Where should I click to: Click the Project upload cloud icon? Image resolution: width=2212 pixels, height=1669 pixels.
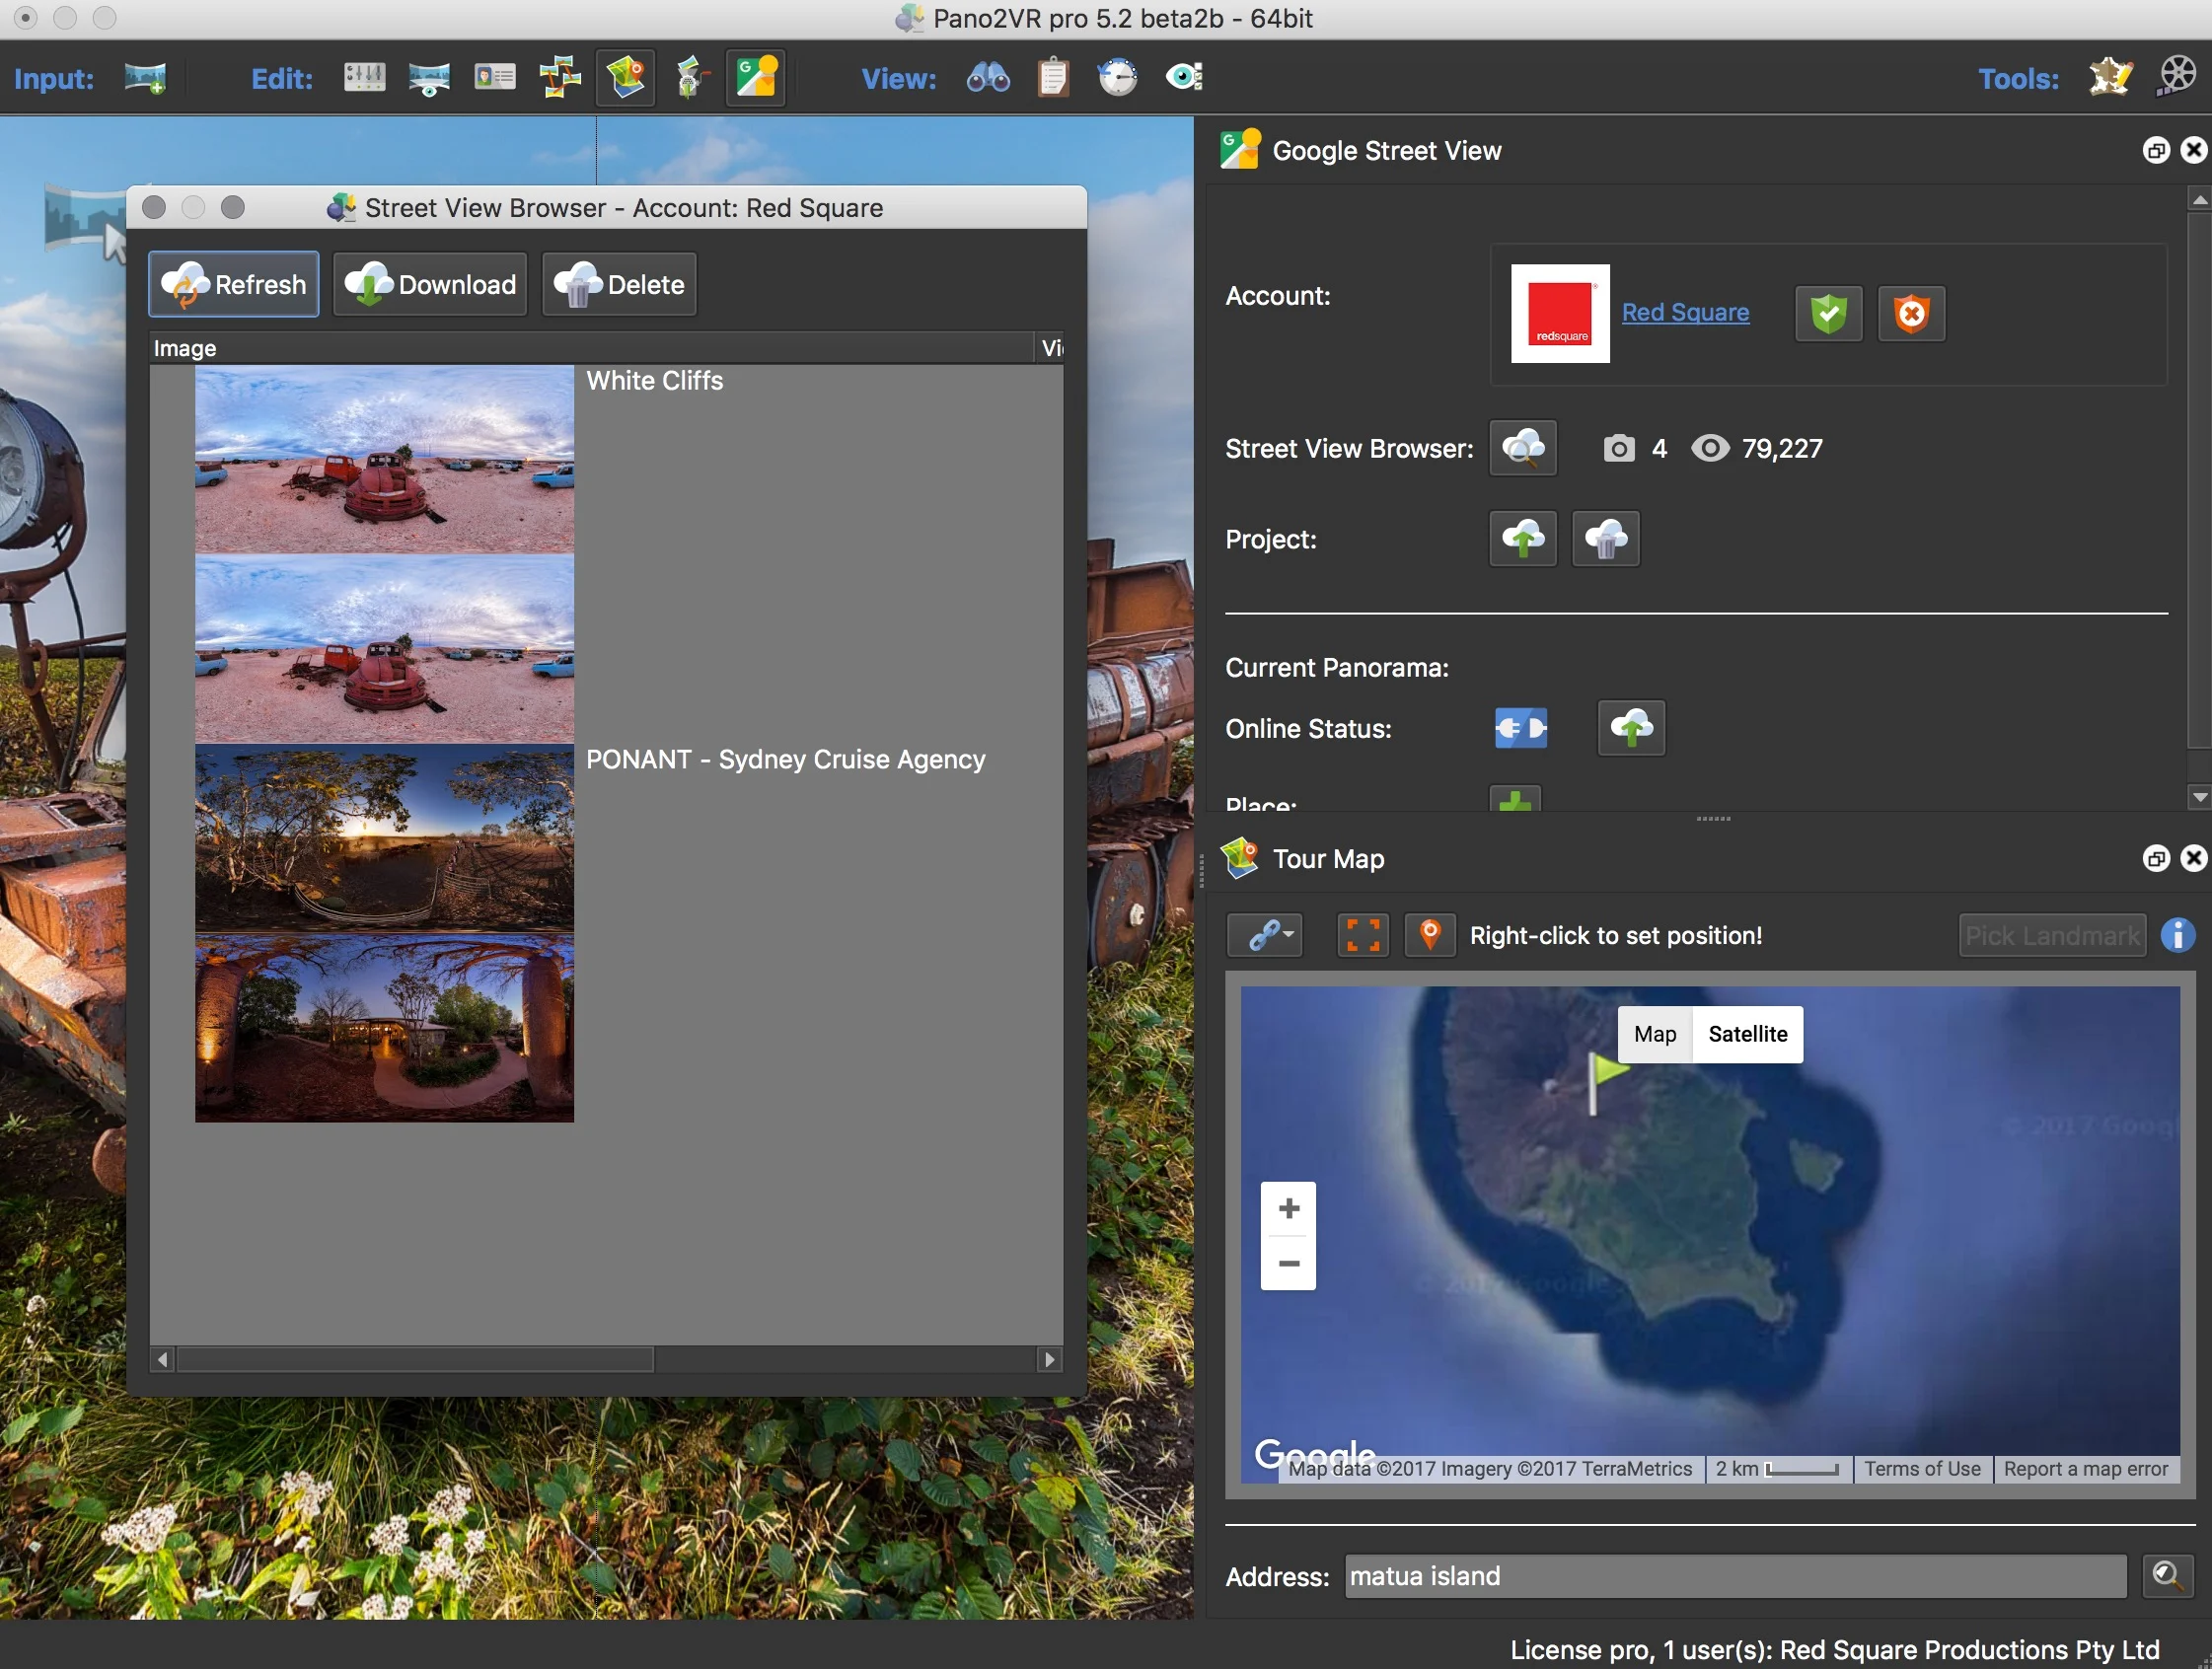(x=1523, y=539)
